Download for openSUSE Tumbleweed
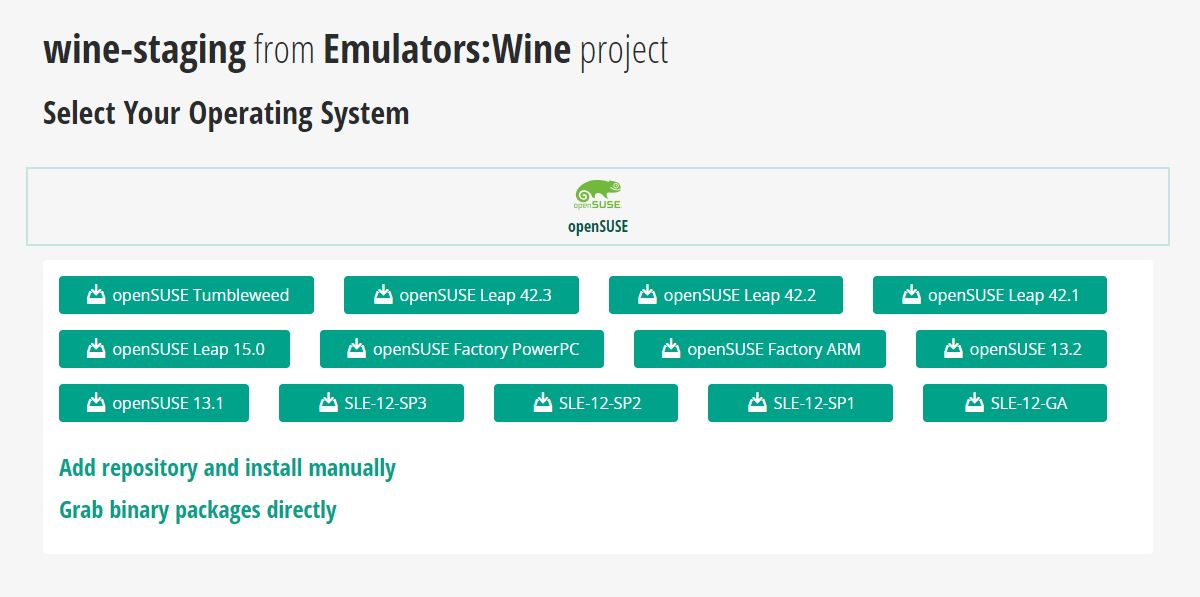Screen dimensions: 1200x597 click(x=186, y=295)
